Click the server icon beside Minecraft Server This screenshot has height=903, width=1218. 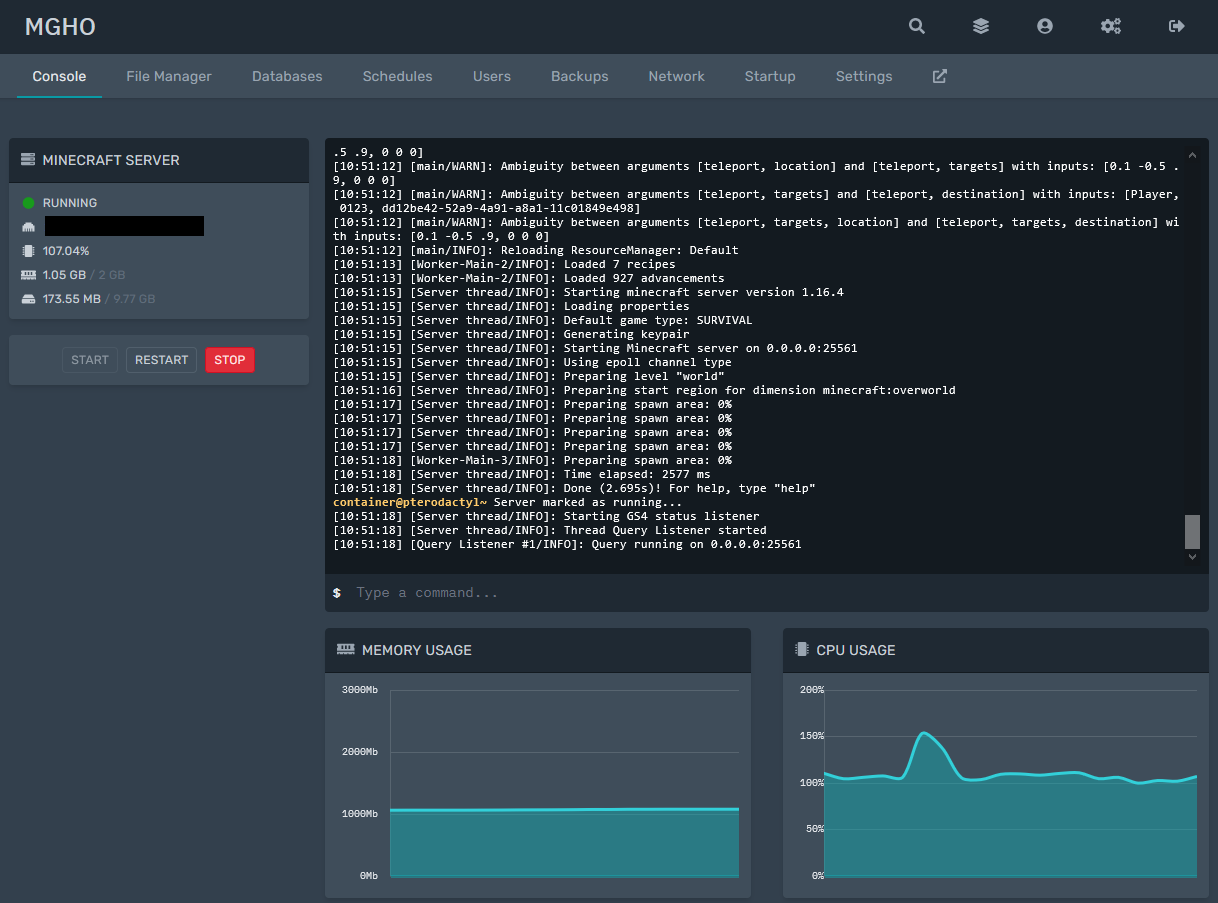[28, 160]
